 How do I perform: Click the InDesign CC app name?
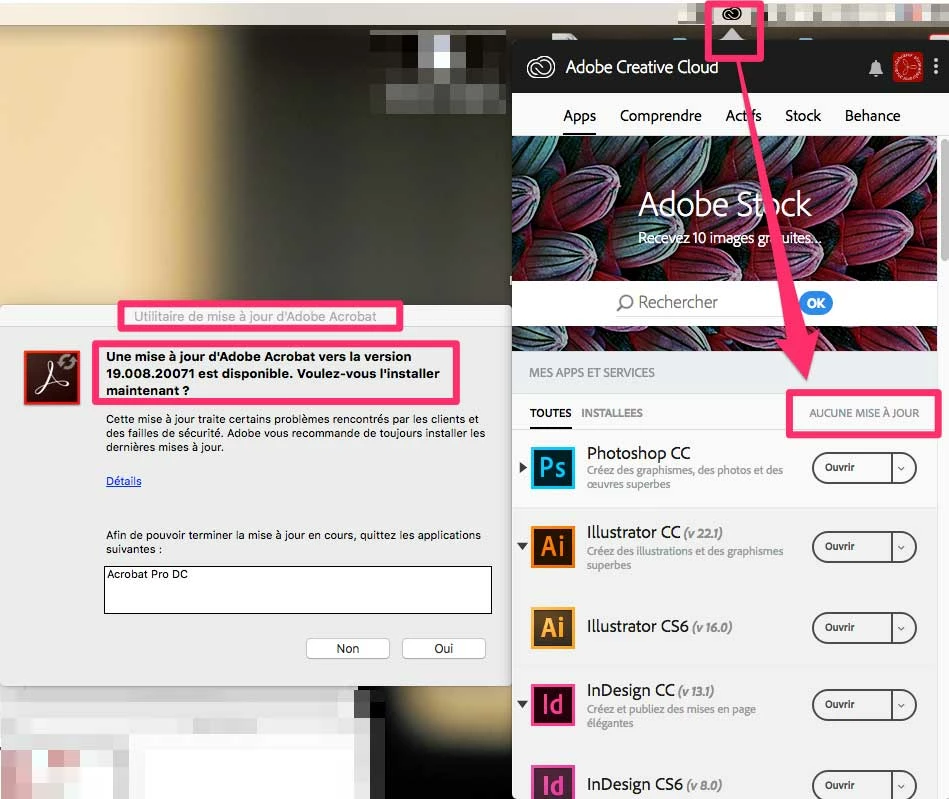click(631, 691)
